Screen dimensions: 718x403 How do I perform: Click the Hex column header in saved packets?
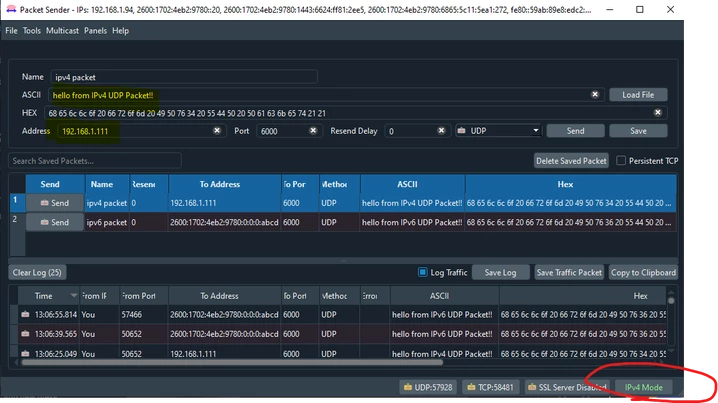tap(571, 184)
